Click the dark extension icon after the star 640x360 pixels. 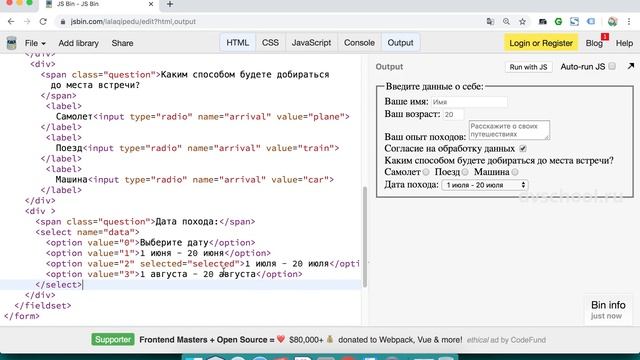[x=542, y=22]
